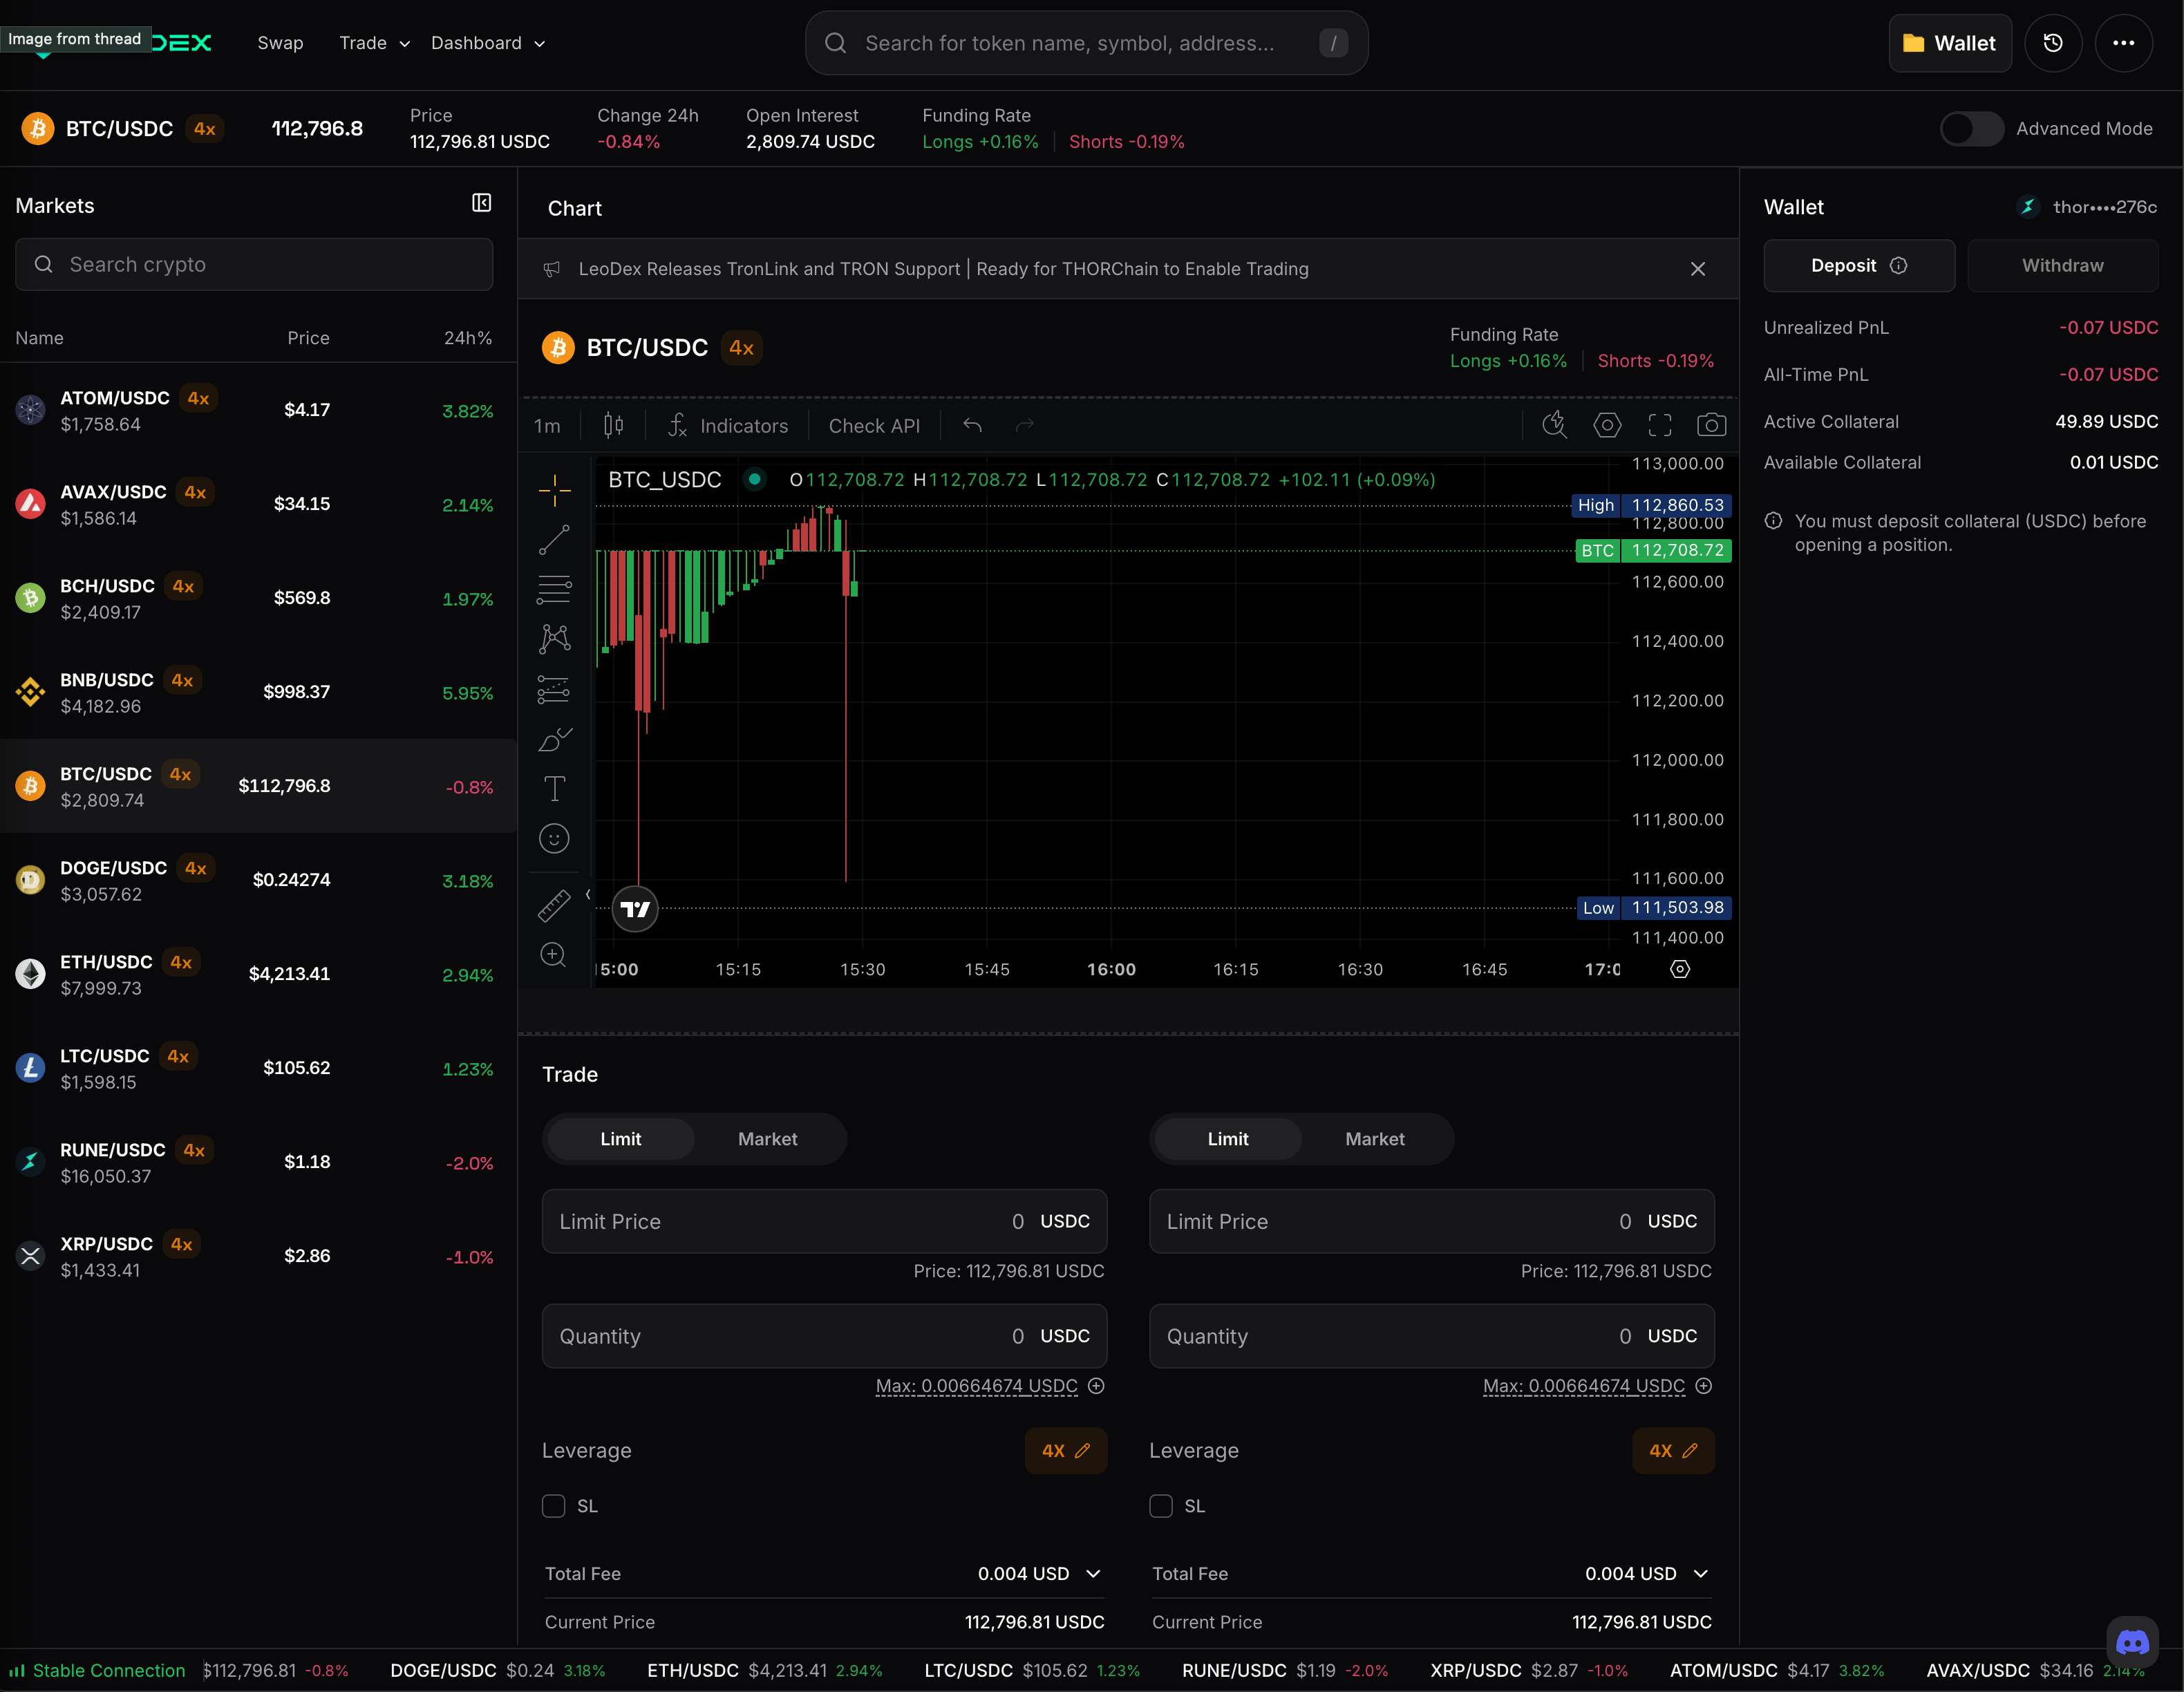
Task: Enable the Advanced Mode switch
Action: coord(1971,129)
